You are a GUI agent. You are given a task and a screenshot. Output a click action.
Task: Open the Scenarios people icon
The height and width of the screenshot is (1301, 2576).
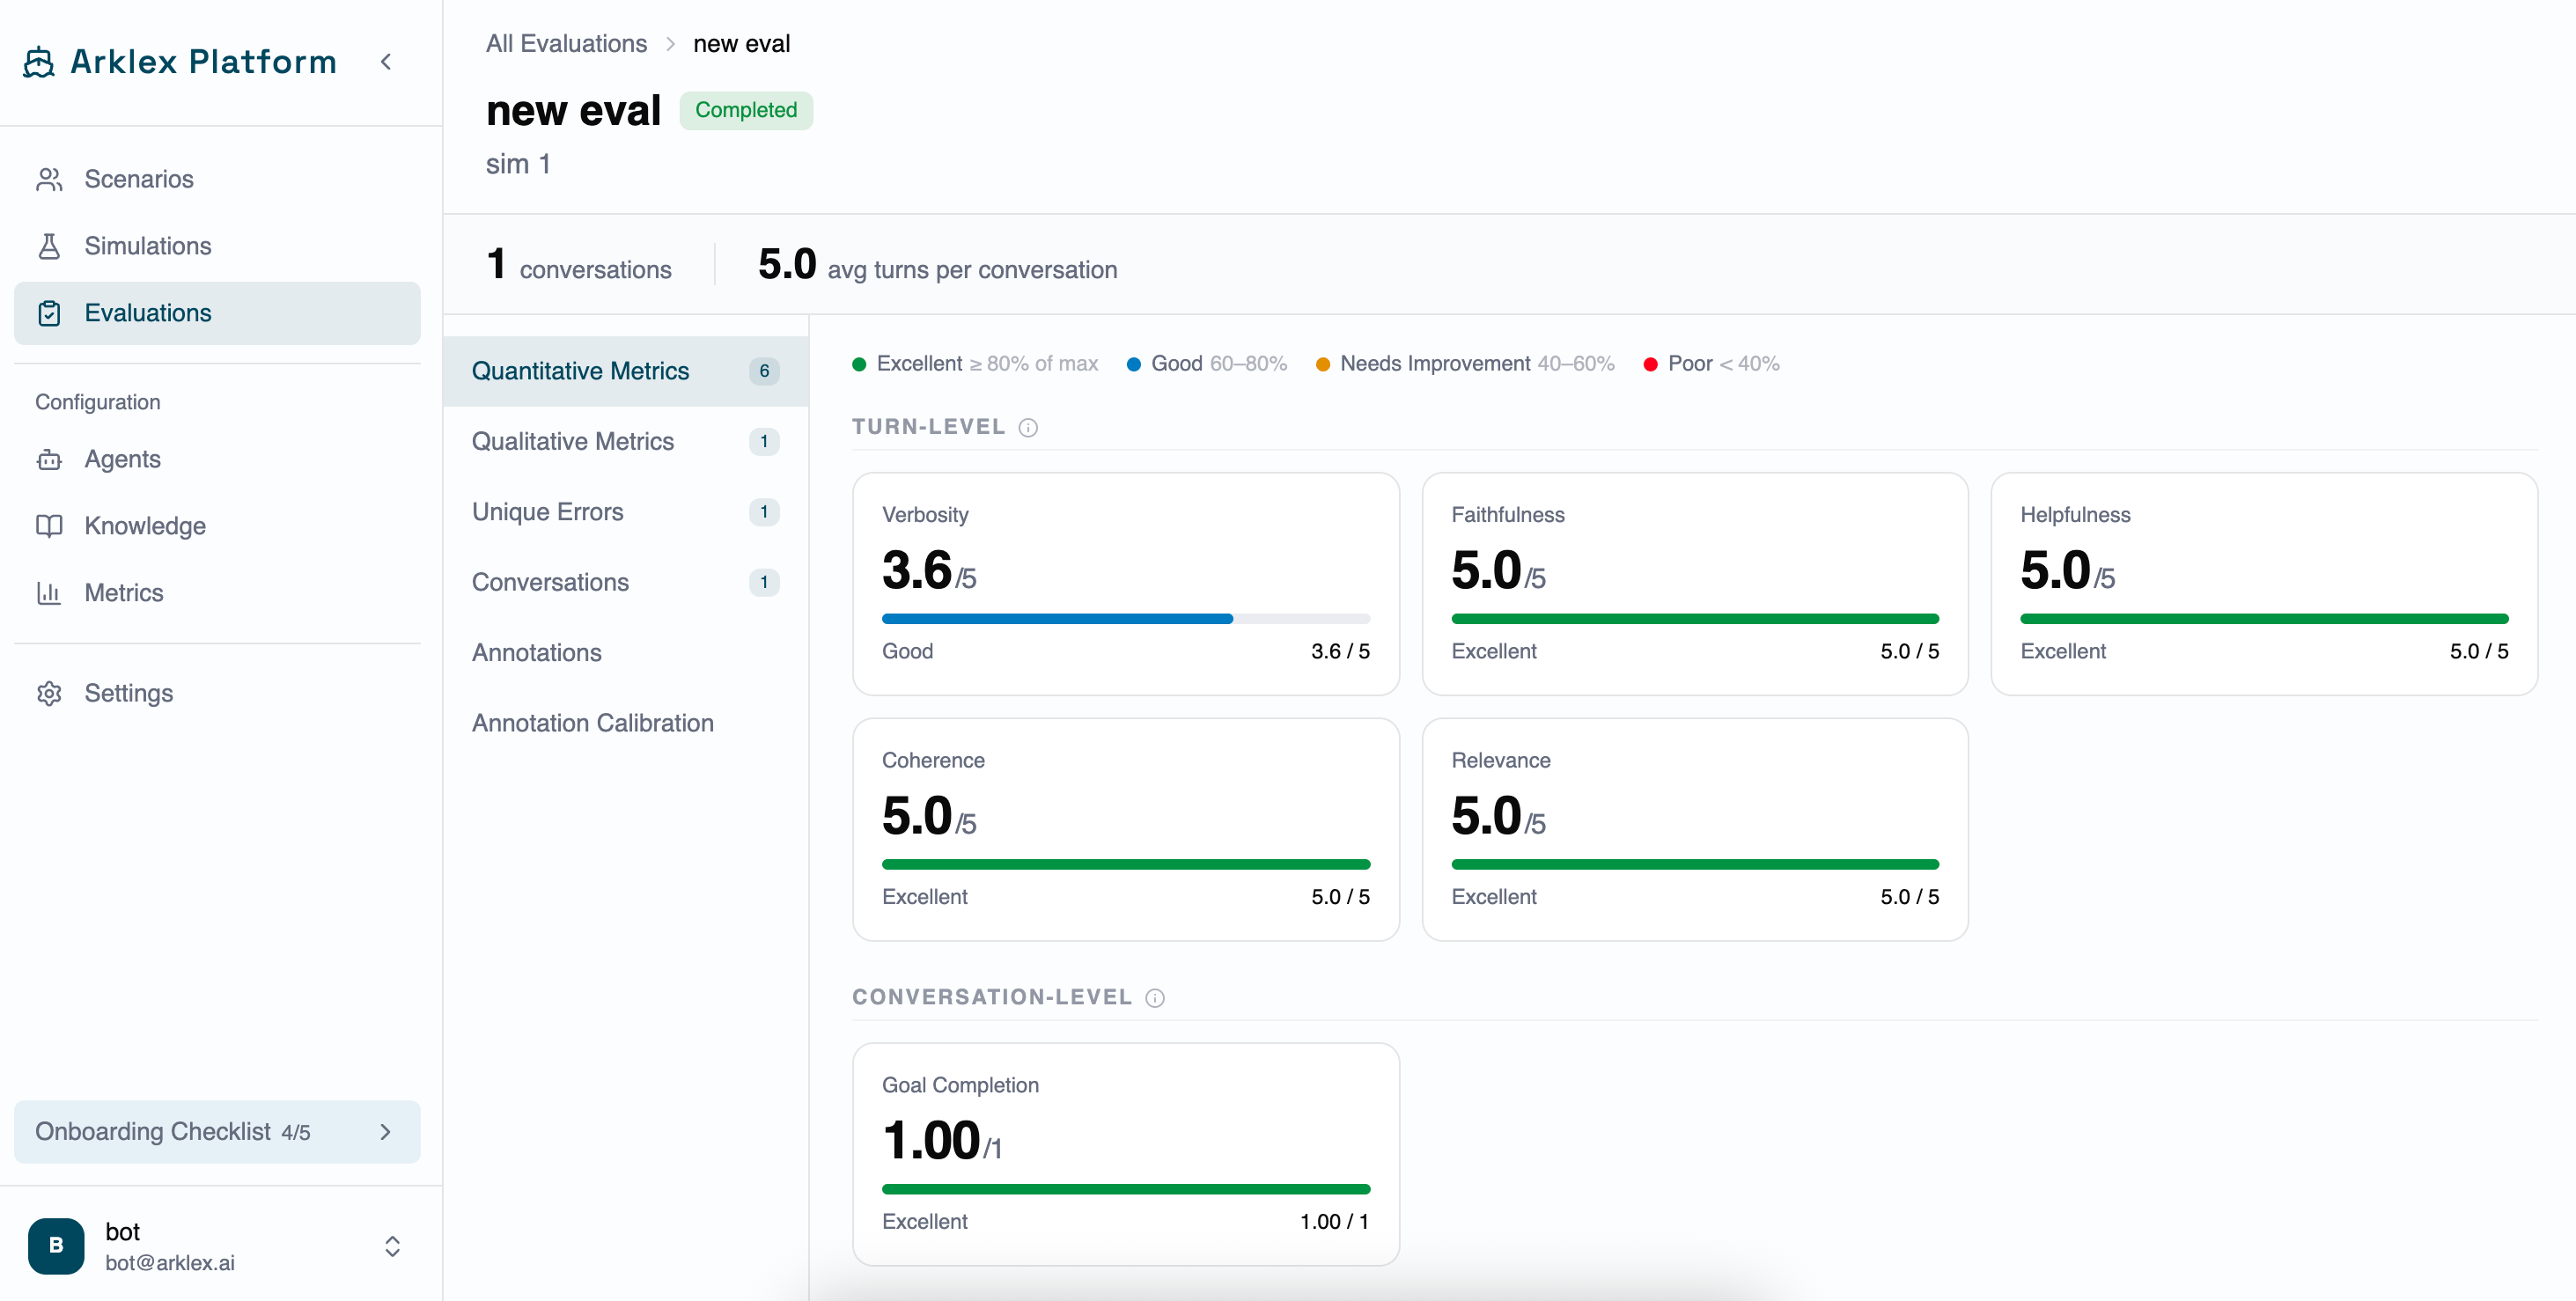coord(49,179)
